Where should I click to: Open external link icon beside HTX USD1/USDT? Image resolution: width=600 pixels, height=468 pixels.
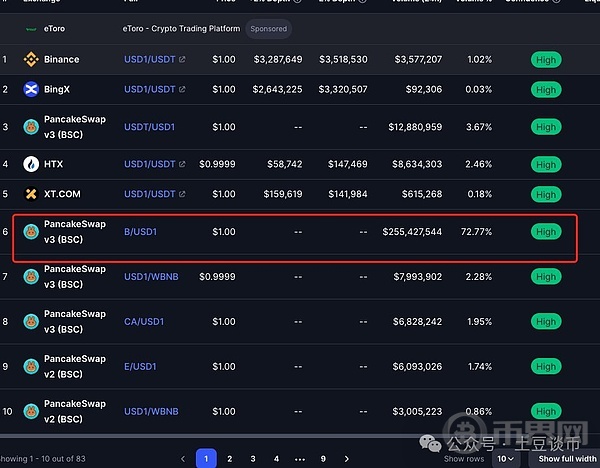click(x=182, y=164)
